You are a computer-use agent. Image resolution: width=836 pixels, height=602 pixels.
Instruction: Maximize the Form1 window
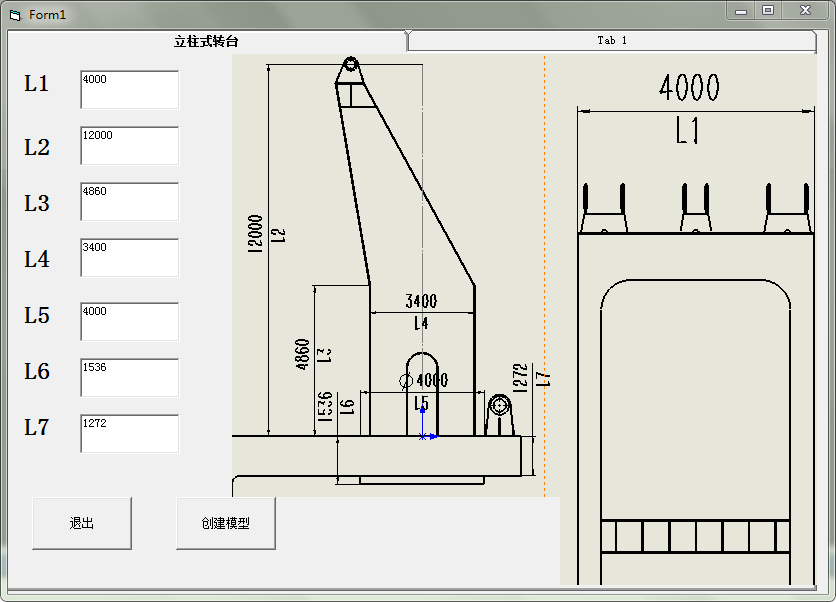pos(768,11)
